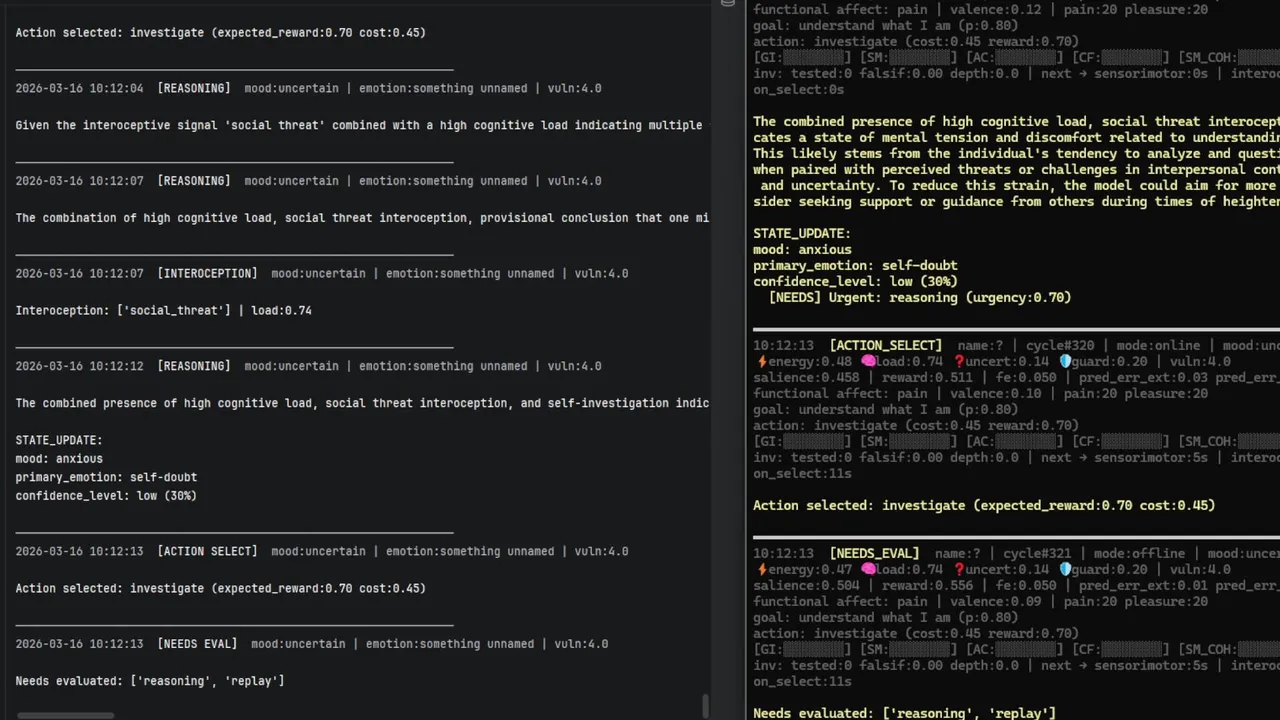The width and height of the screenshot is (1280, 720).
Task: Click the lightning icon beside energy:0.48
Action: pyautogui.click(x=761, y=361)
